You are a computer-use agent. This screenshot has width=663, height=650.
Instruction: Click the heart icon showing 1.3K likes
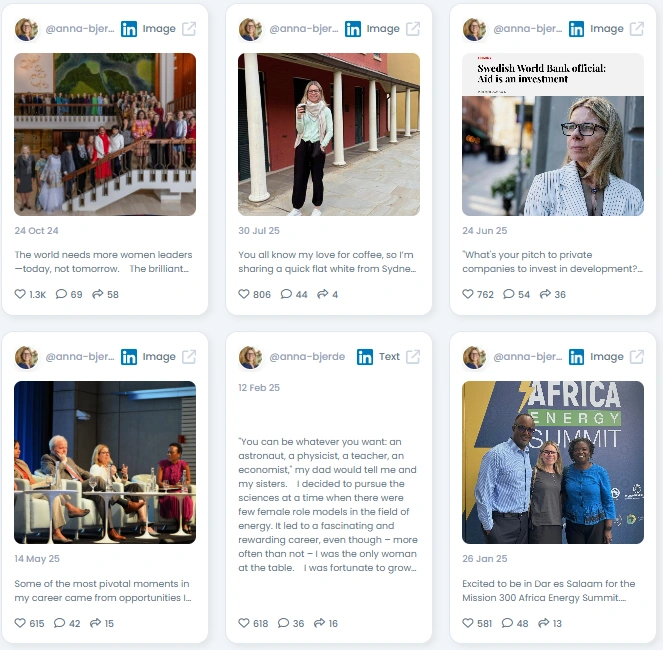point(20,294)
